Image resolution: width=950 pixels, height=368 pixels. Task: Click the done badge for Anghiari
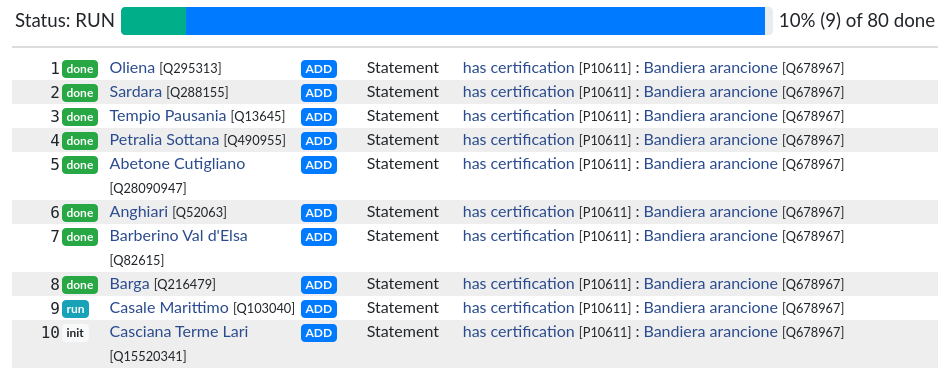coord(80,213)
